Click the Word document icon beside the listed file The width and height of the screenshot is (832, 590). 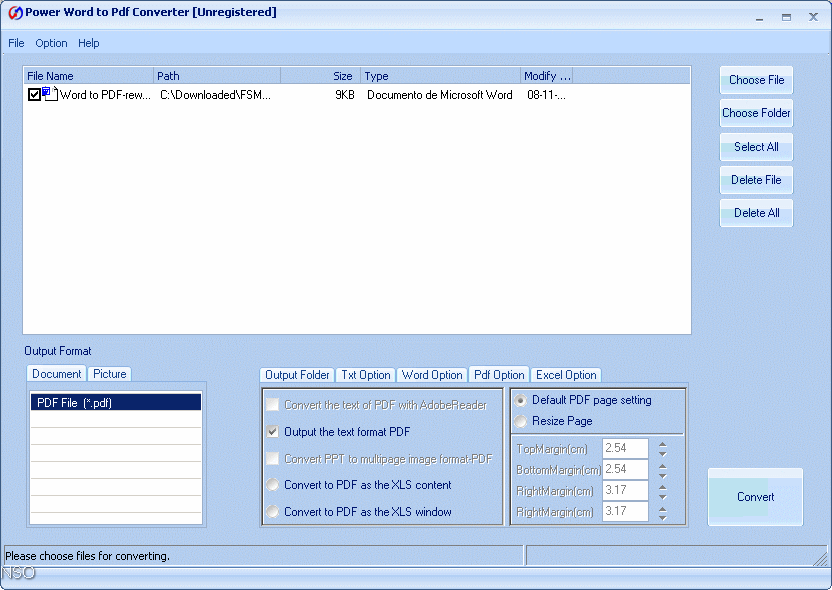(50, 94)
